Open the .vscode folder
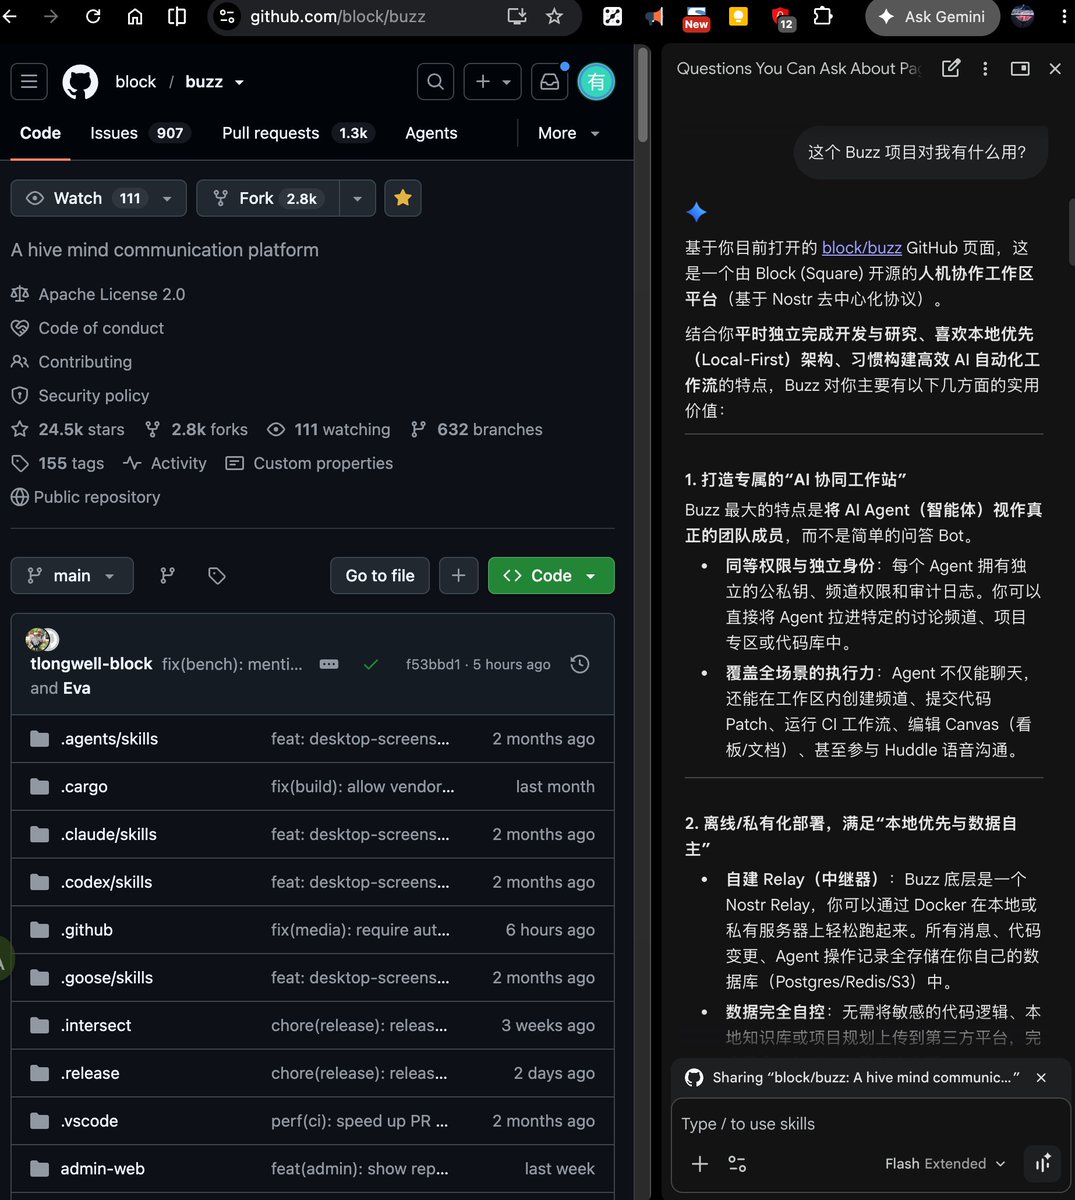Image resolution: width=1075 pixels, height=1200 pixels. coord(89,1121)
